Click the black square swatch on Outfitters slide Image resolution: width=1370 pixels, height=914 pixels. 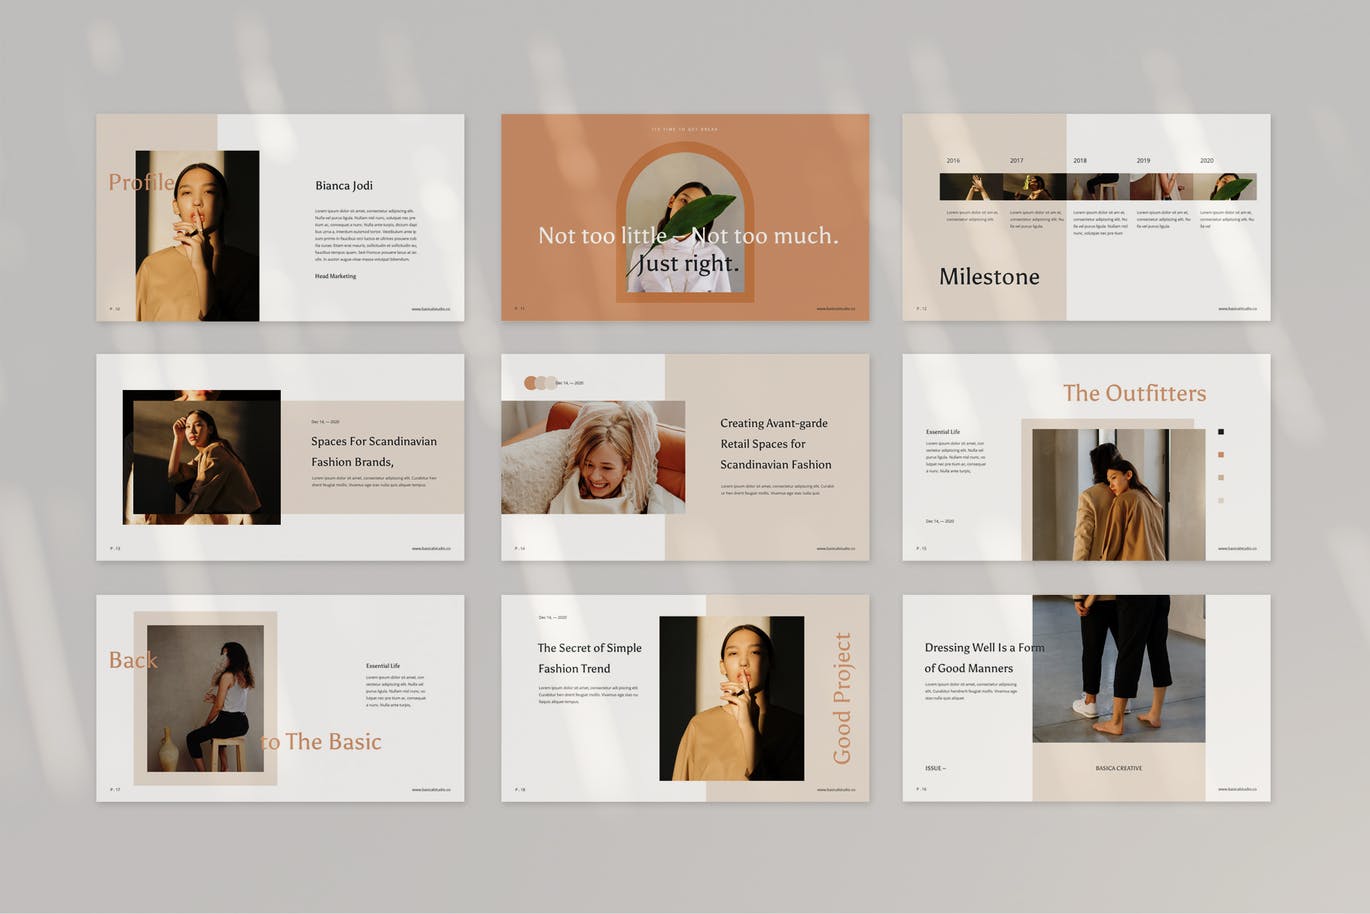point(1221,432)
